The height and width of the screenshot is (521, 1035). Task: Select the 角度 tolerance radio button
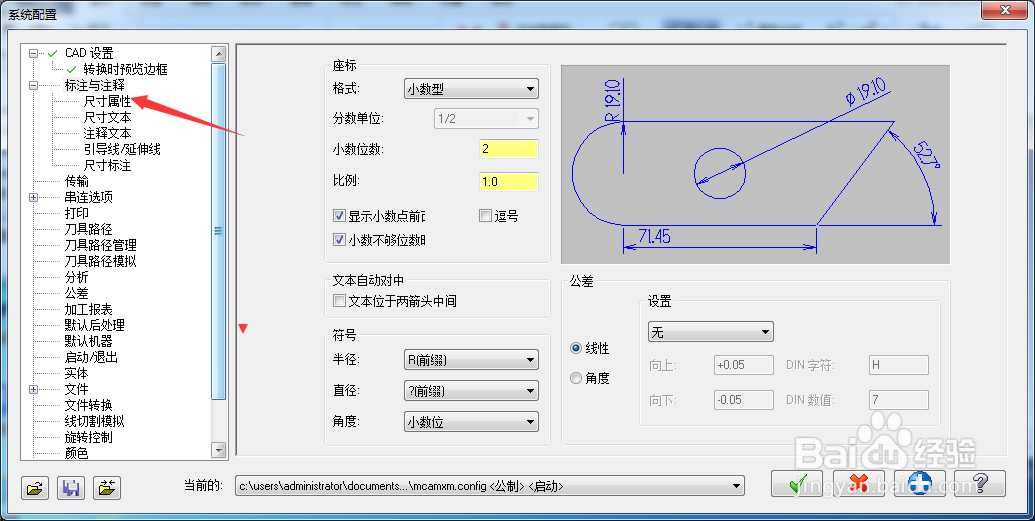(x=576, y=378)
